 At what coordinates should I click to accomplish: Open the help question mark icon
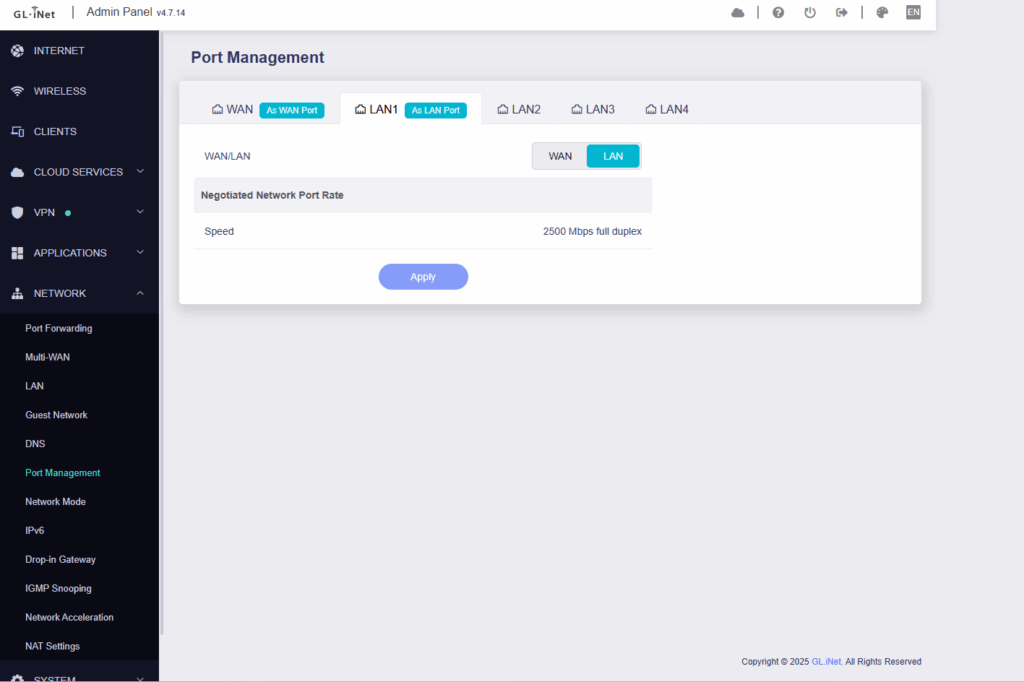tap(778, 12)
